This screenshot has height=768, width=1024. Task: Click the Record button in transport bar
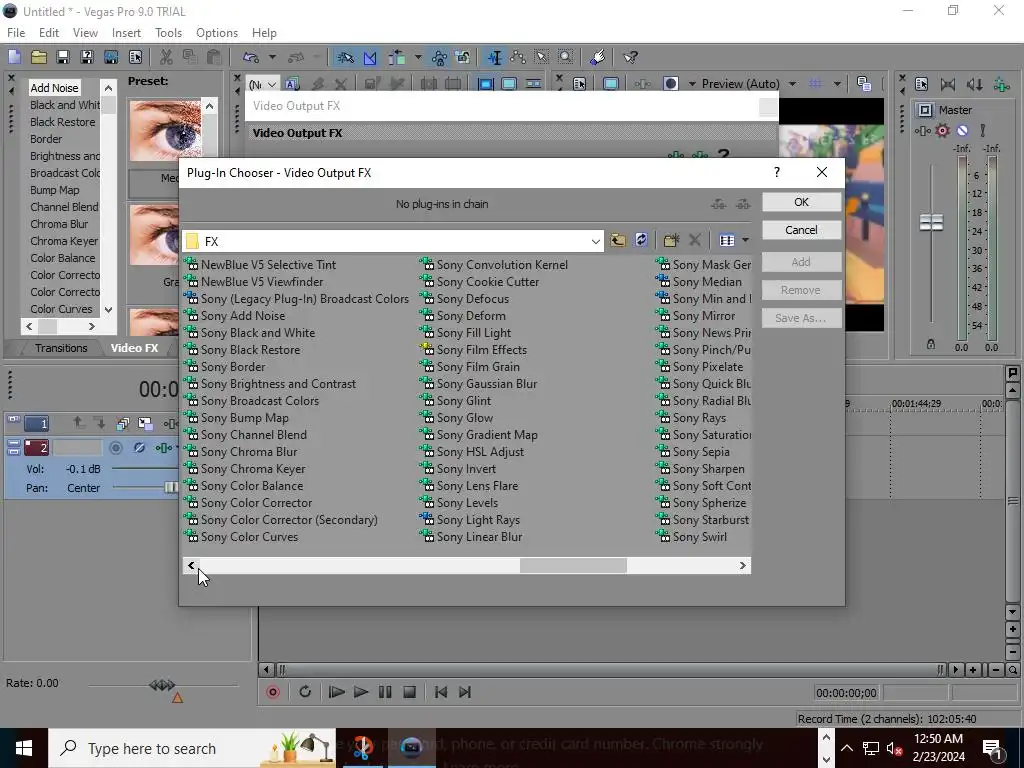click(273, 692)
